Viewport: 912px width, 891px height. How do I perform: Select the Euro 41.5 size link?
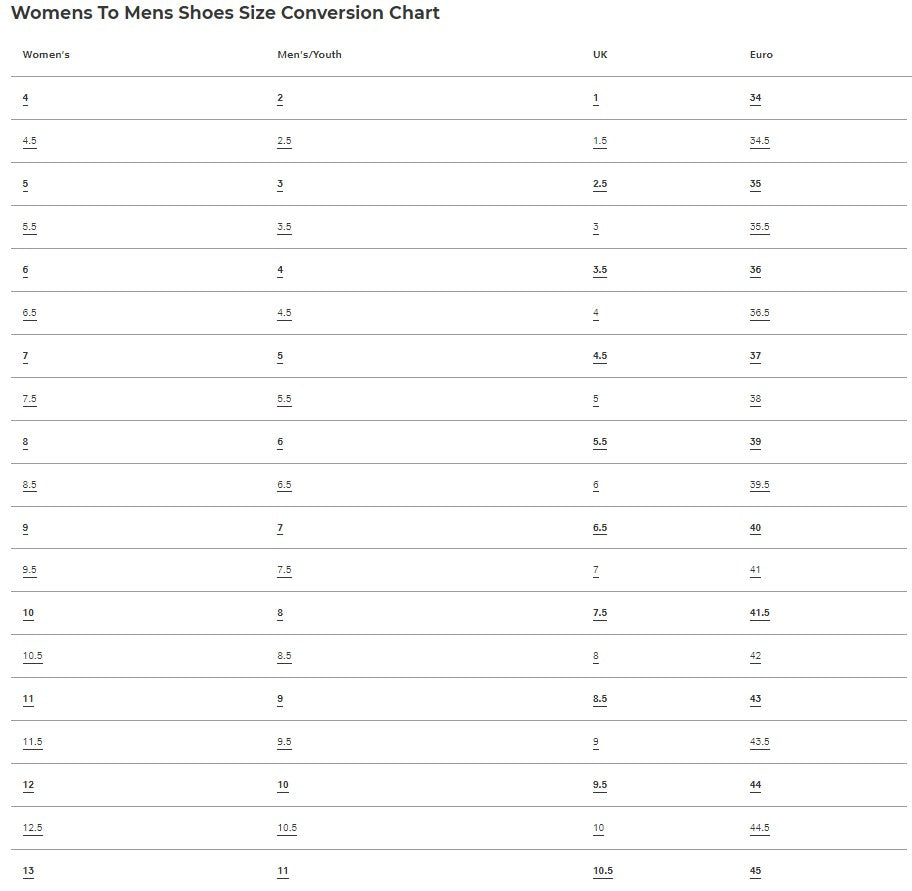click(x=759, y=613)
